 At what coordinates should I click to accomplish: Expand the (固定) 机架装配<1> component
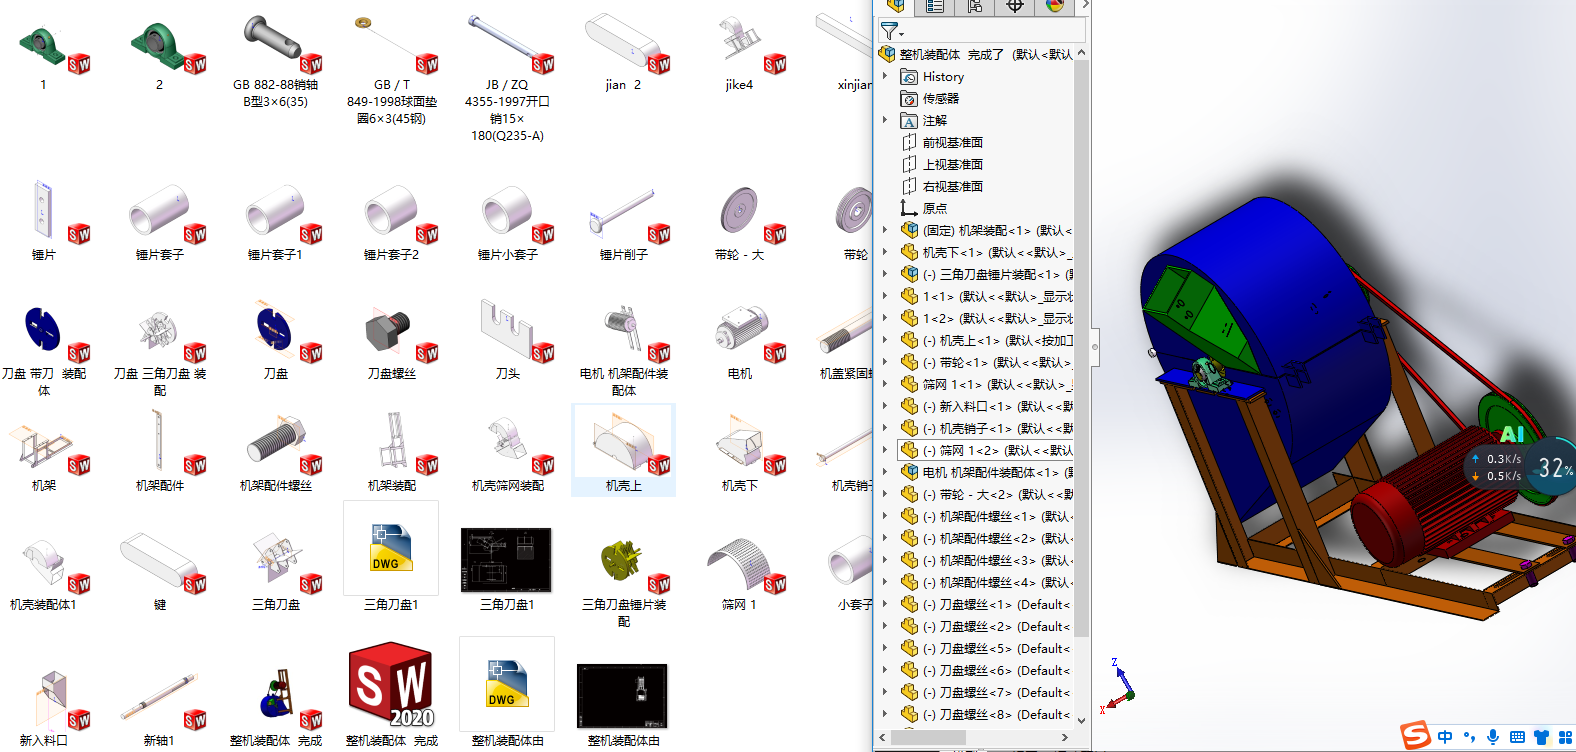[x=884, y=230]
